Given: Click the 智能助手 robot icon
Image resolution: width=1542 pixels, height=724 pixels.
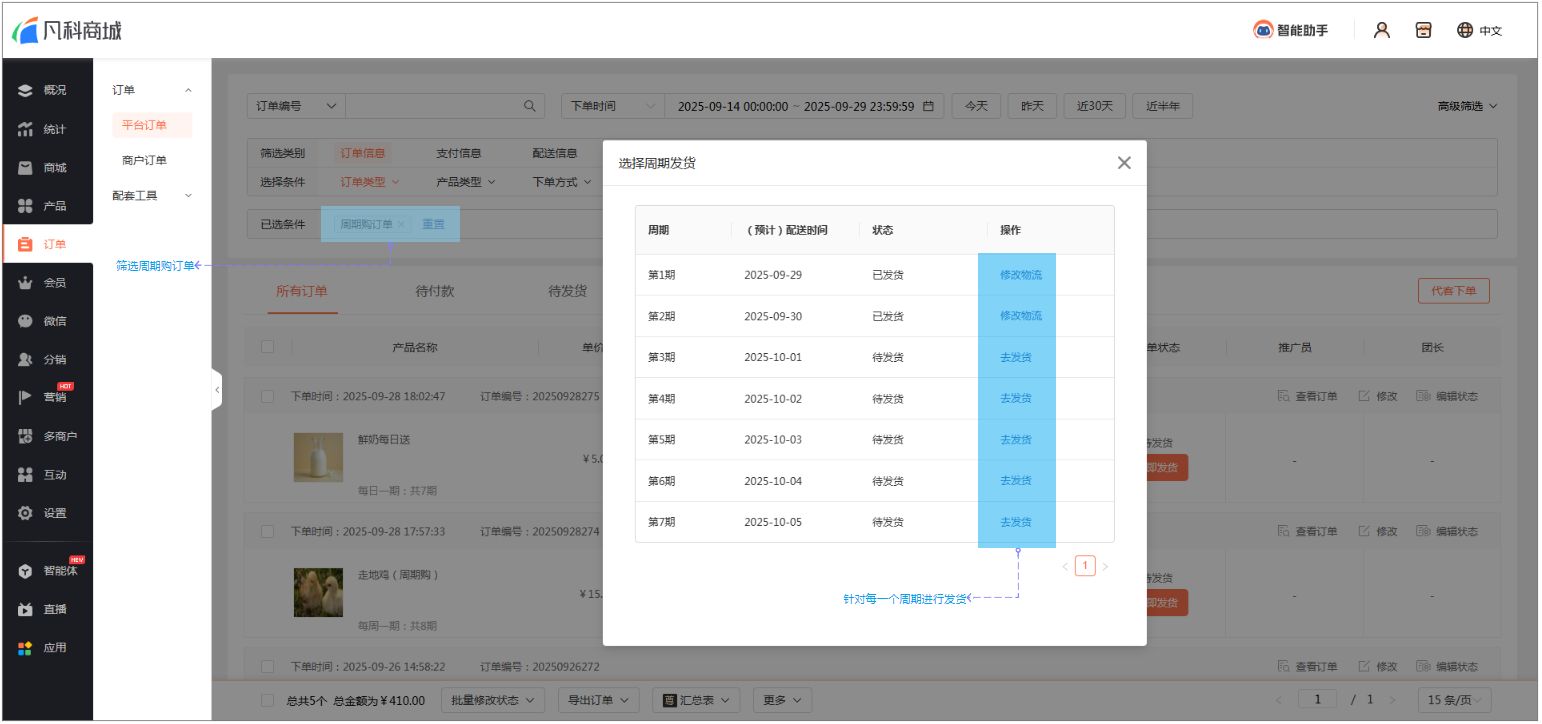Looking at the screenshot, I should (x=1263, y=30).
